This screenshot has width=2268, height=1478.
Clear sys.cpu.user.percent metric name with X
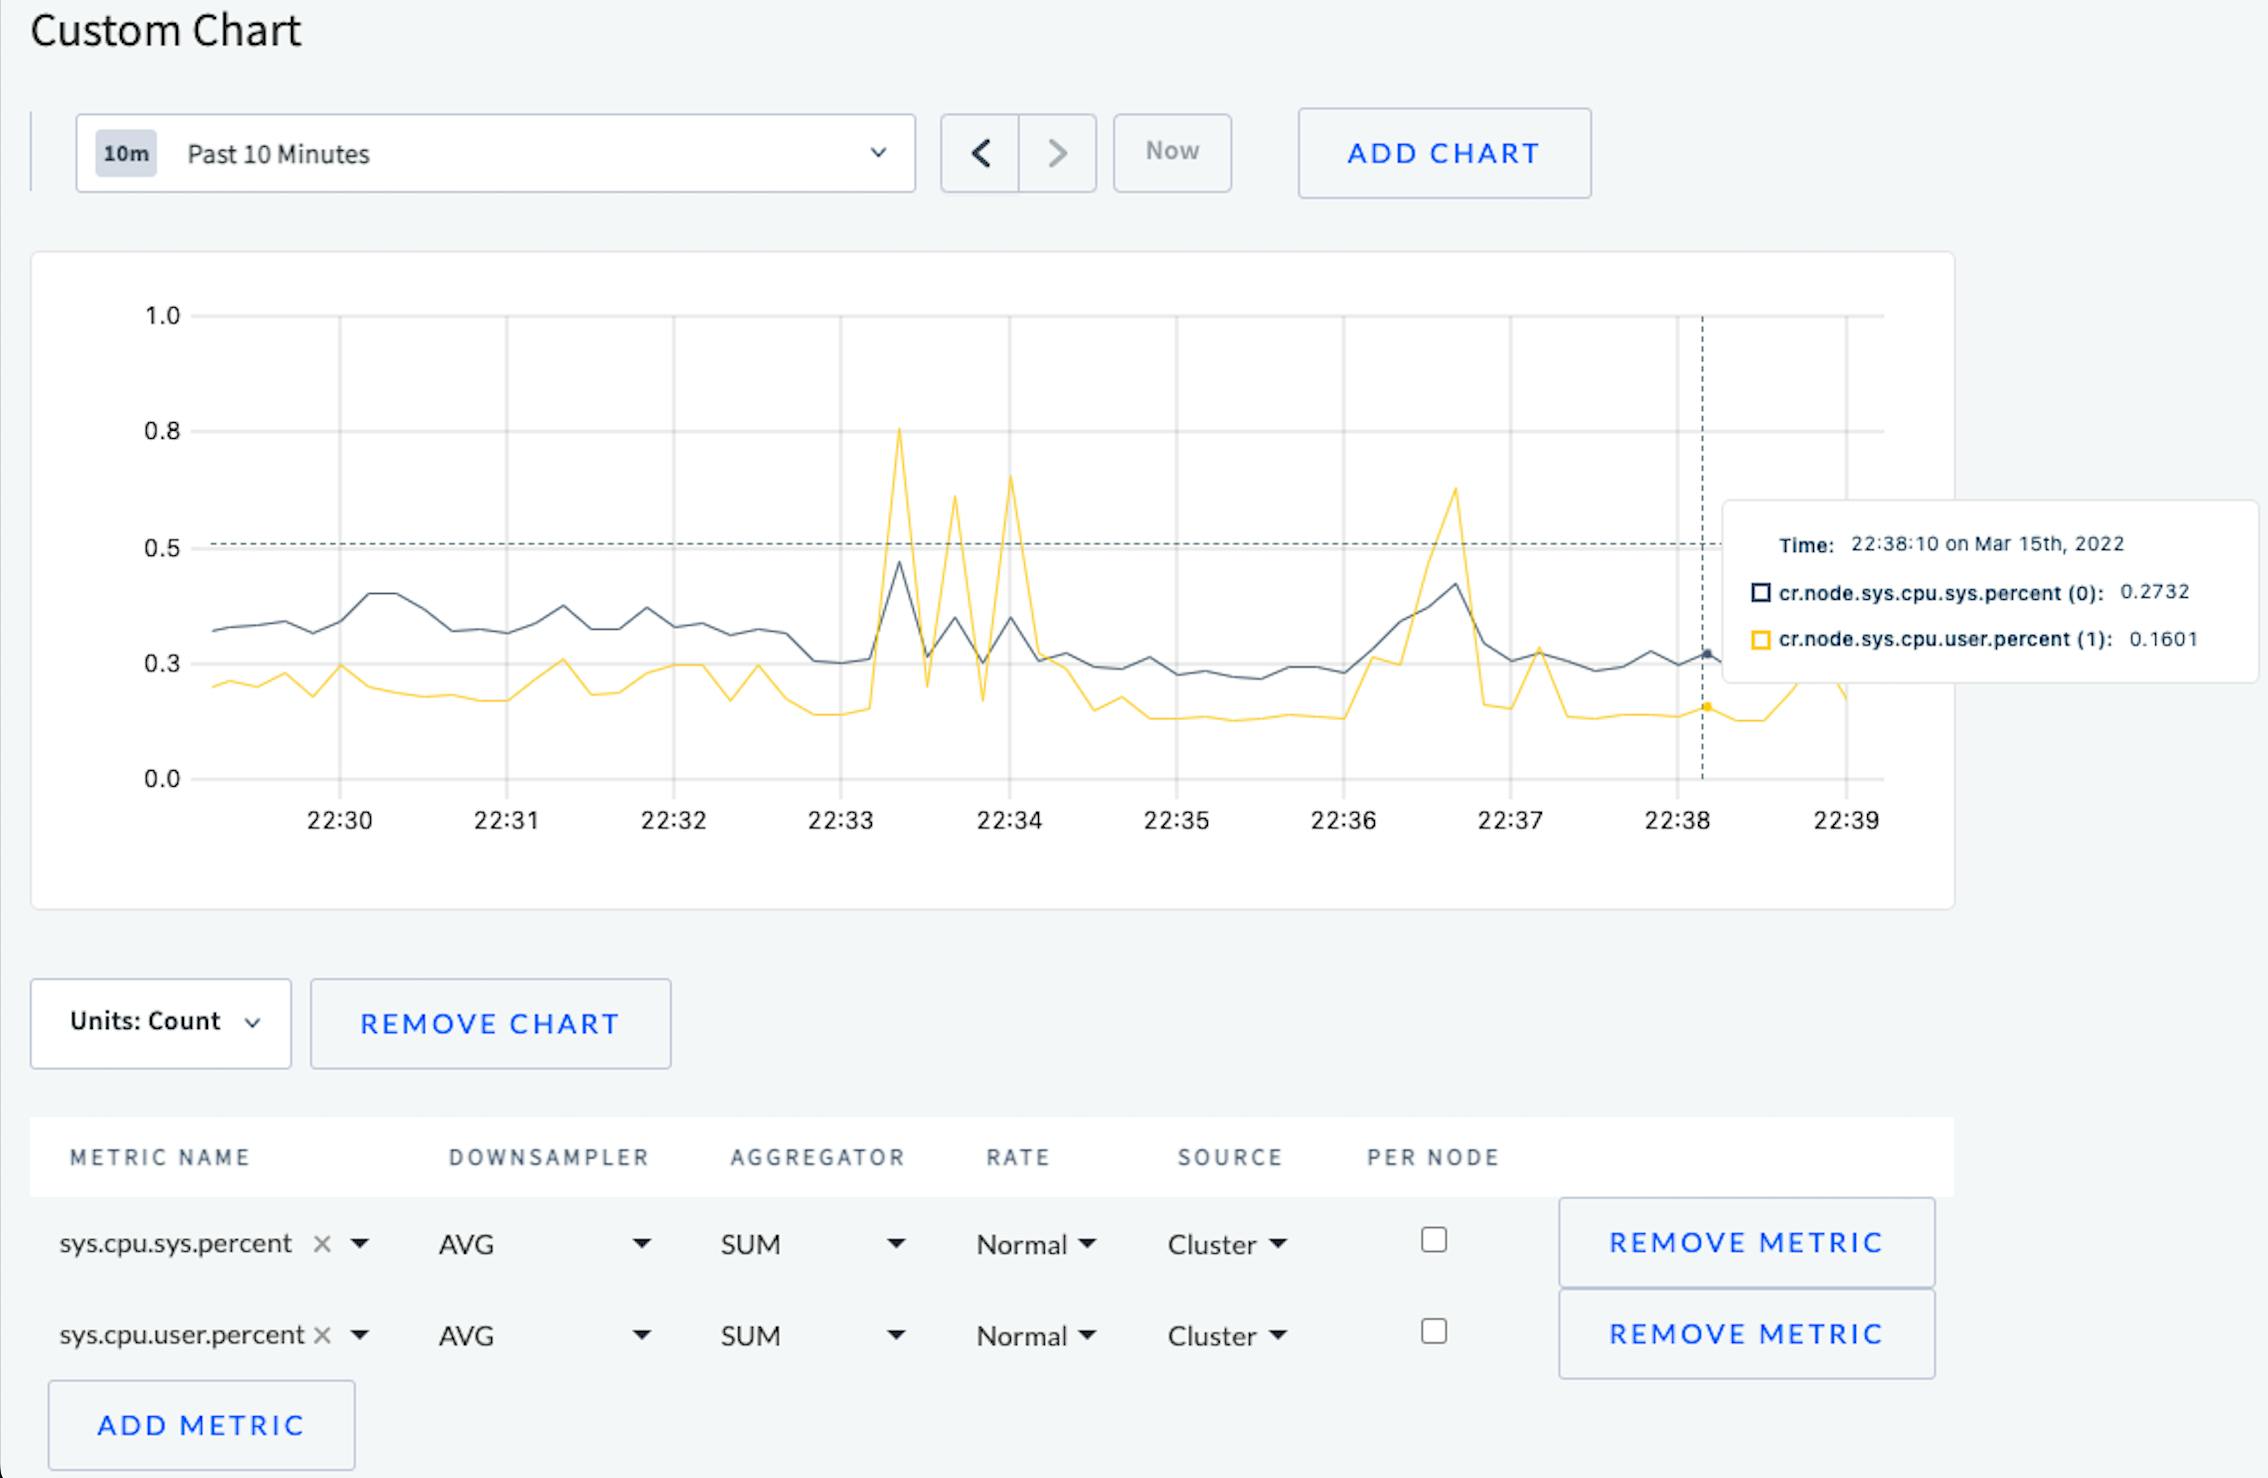(322, 1335)
